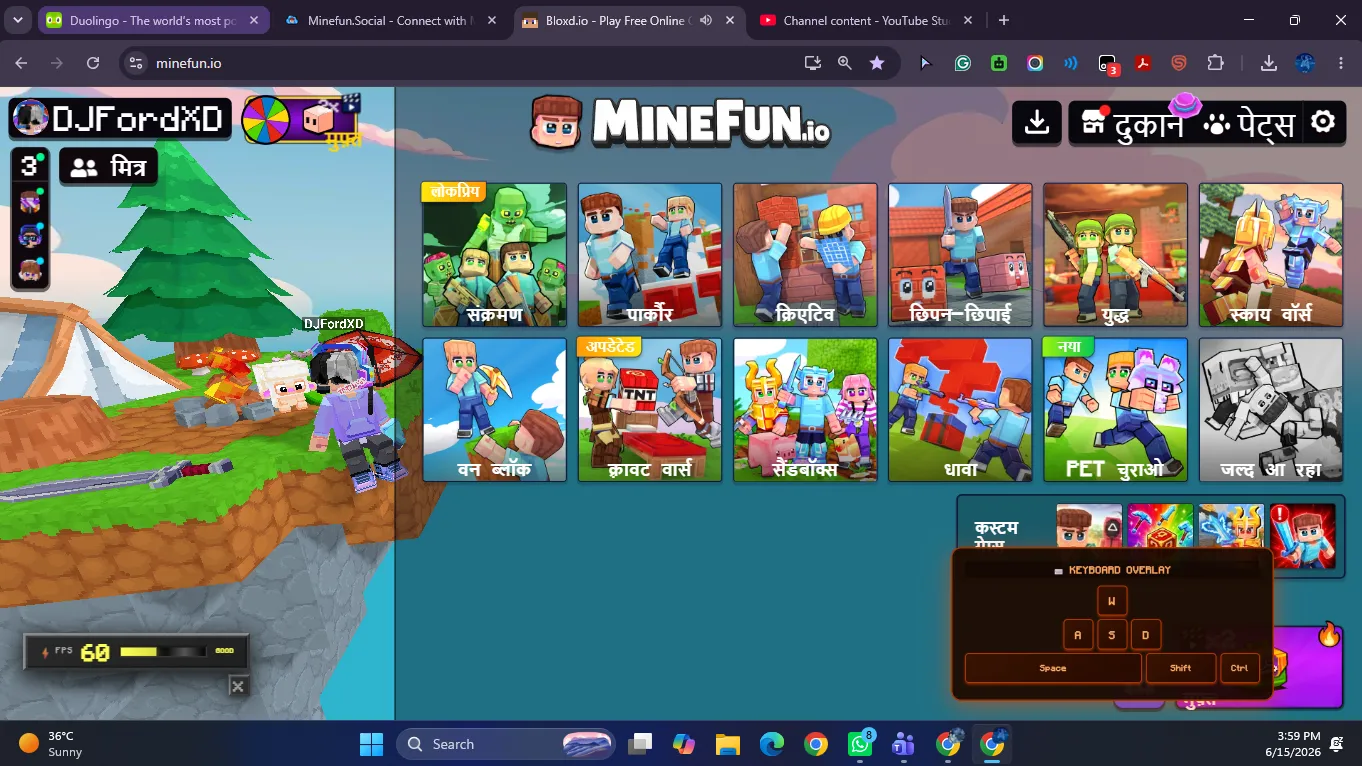Select the third friend avatar with brown hair
1362x766 pixels.
click(30, 270)
